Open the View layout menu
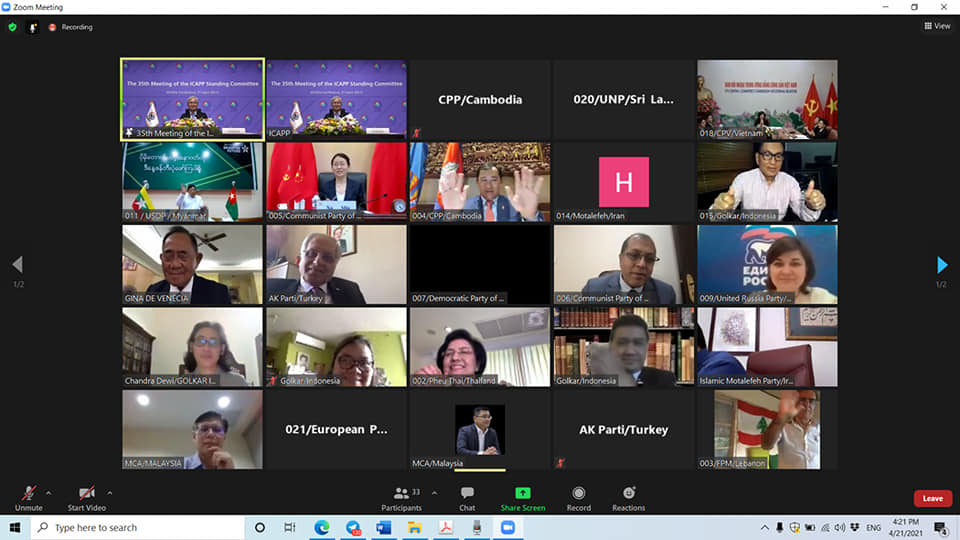Image resolution: width=960 pixels, height=540 pixels. click(937, 26)
